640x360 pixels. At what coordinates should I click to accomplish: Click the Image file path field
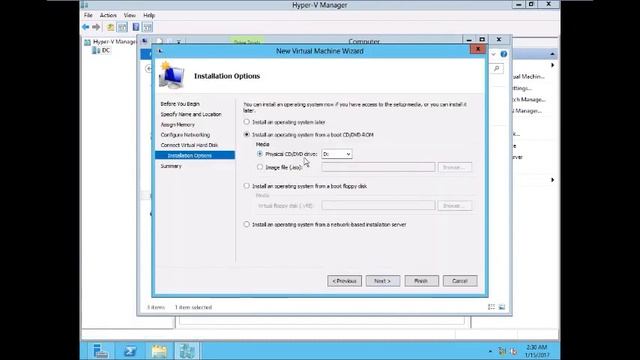click(x=378, y=167)
